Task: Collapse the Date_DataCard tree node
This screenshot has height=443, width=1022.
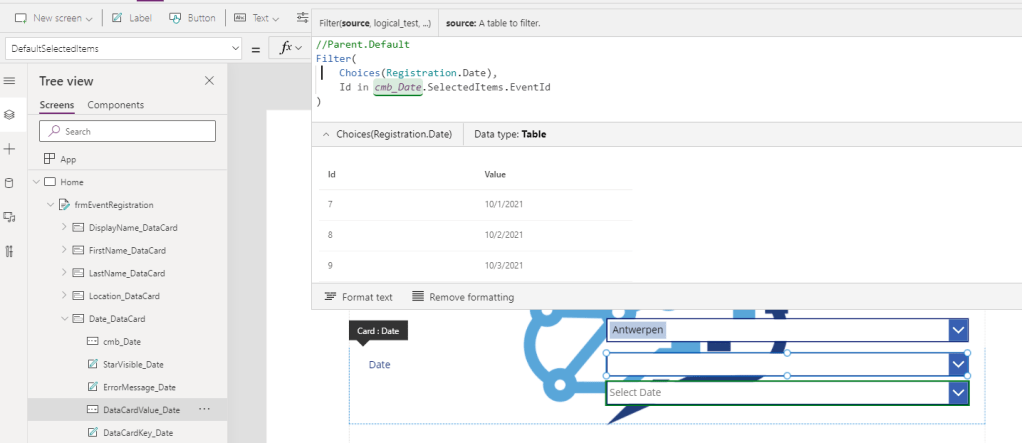Action: pyautogui.click(x=66, y=319)
